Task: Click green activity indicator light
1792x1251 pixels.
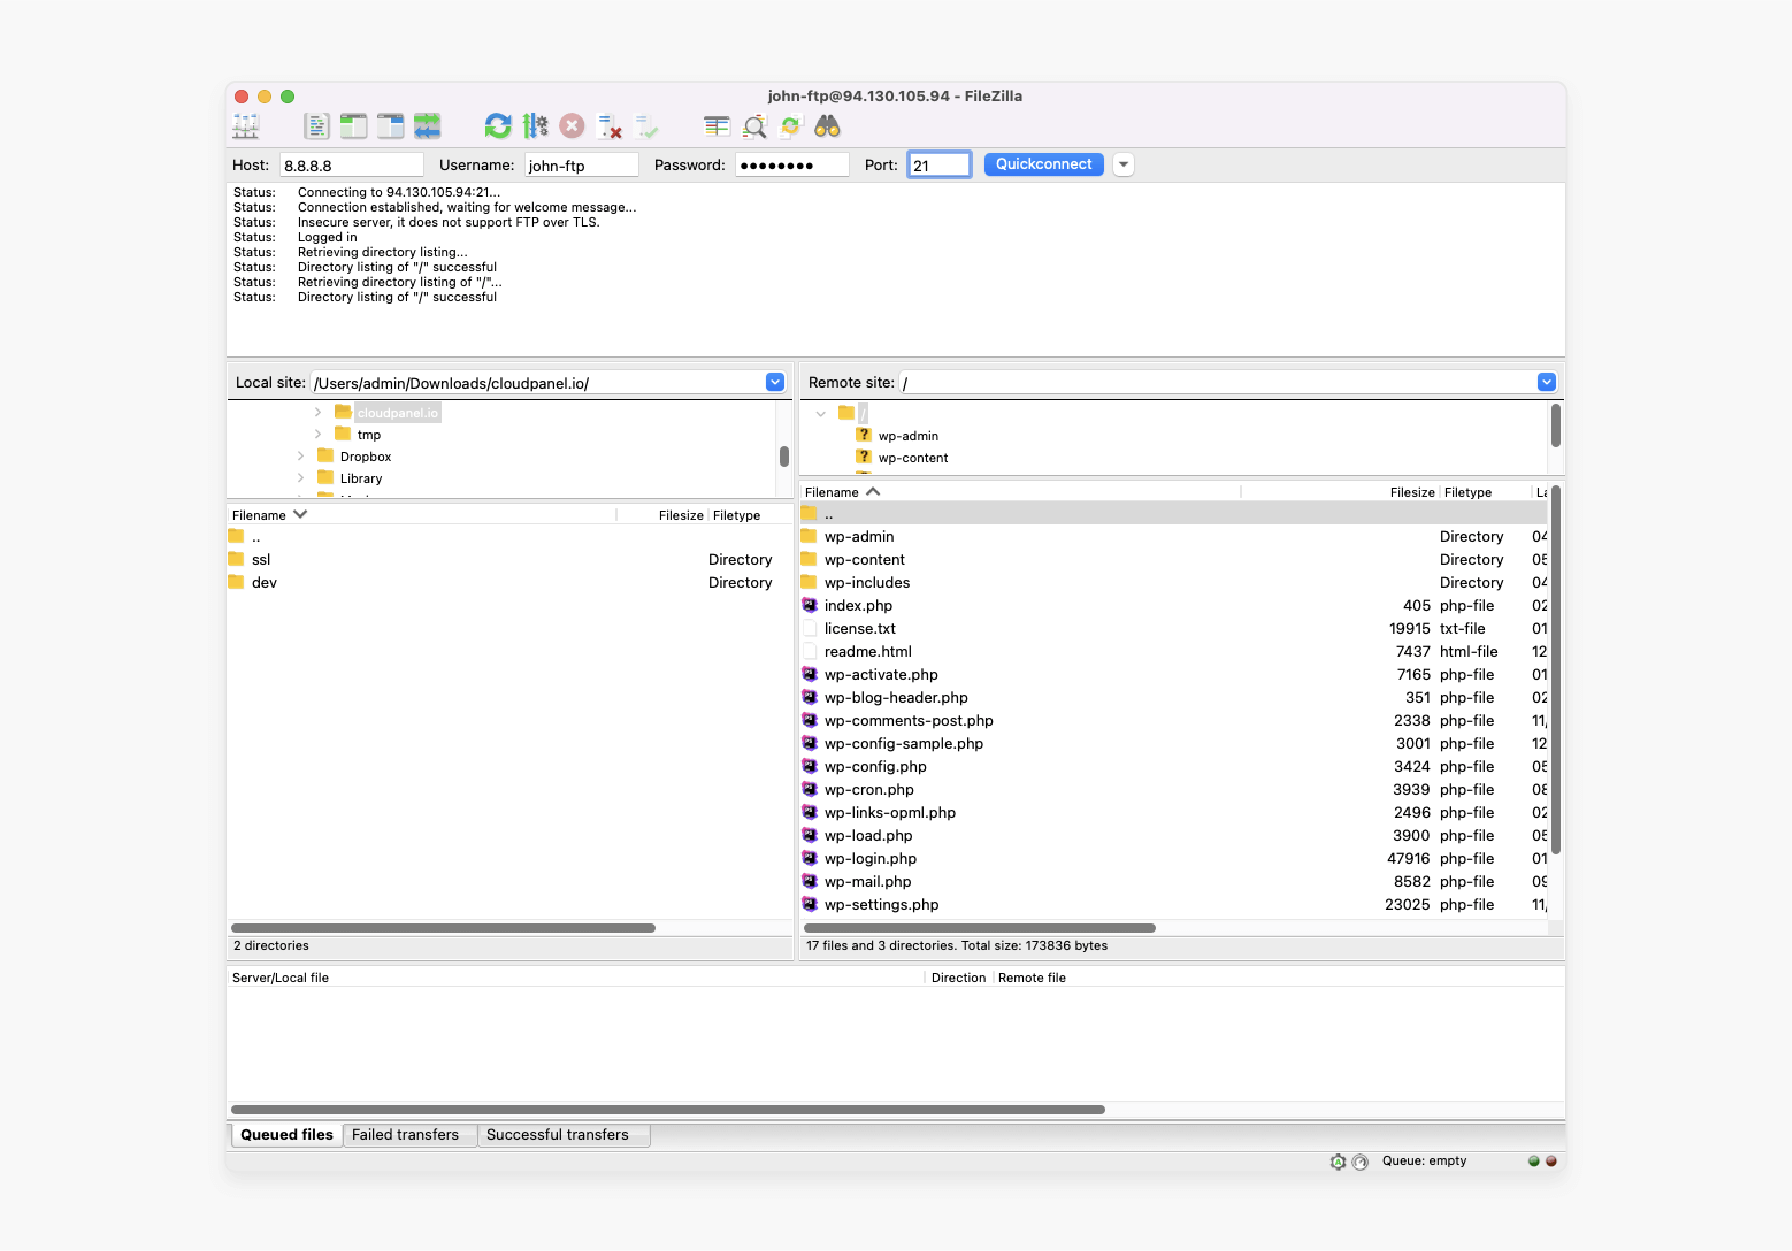Action: pyautogui.click(x=1533, y=1161)
